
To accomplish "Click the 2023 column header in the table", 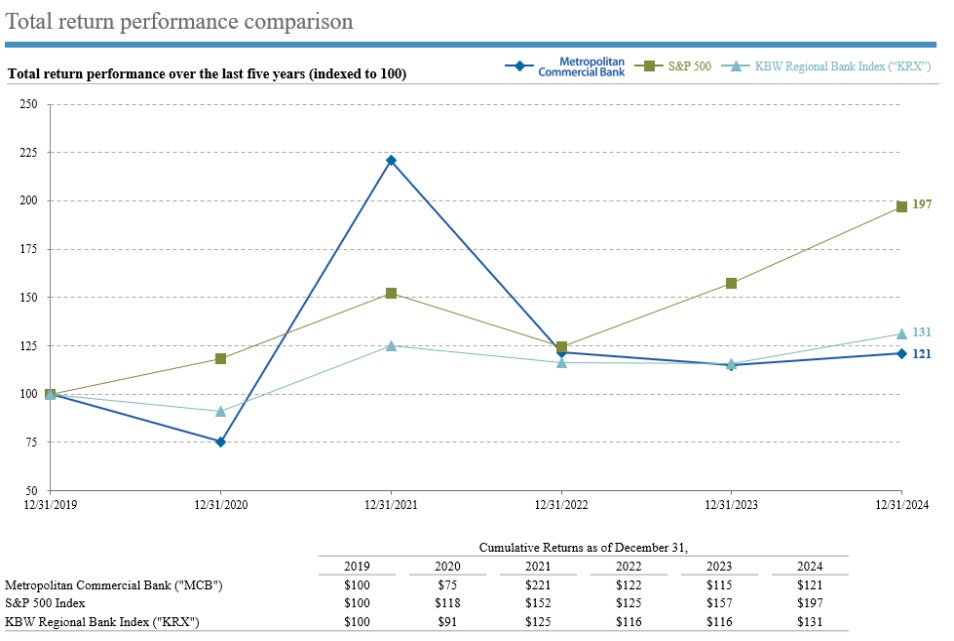I will pos(719,566).
